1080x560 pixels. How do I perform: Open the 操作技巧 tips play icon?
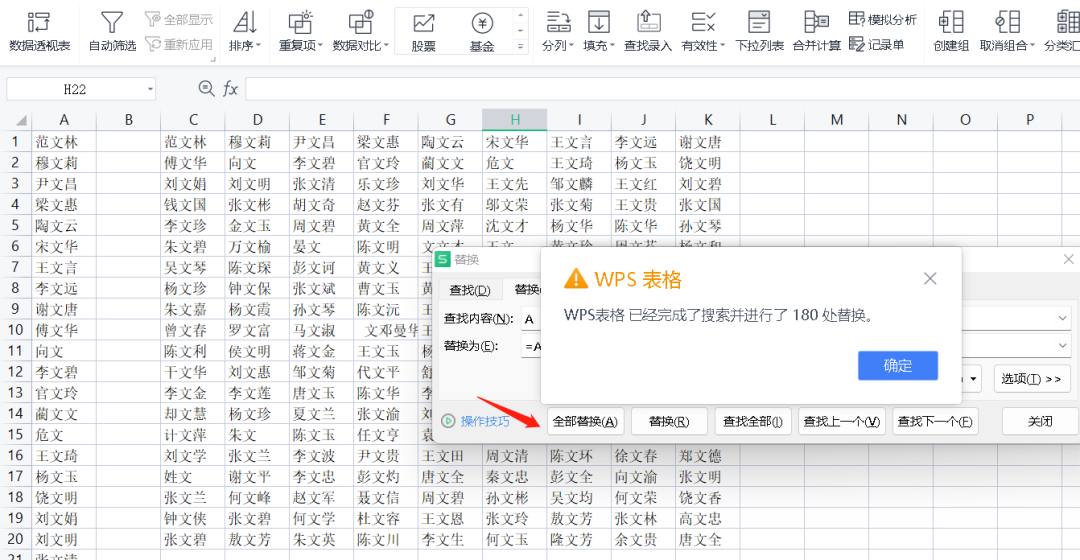coord(448,421)
